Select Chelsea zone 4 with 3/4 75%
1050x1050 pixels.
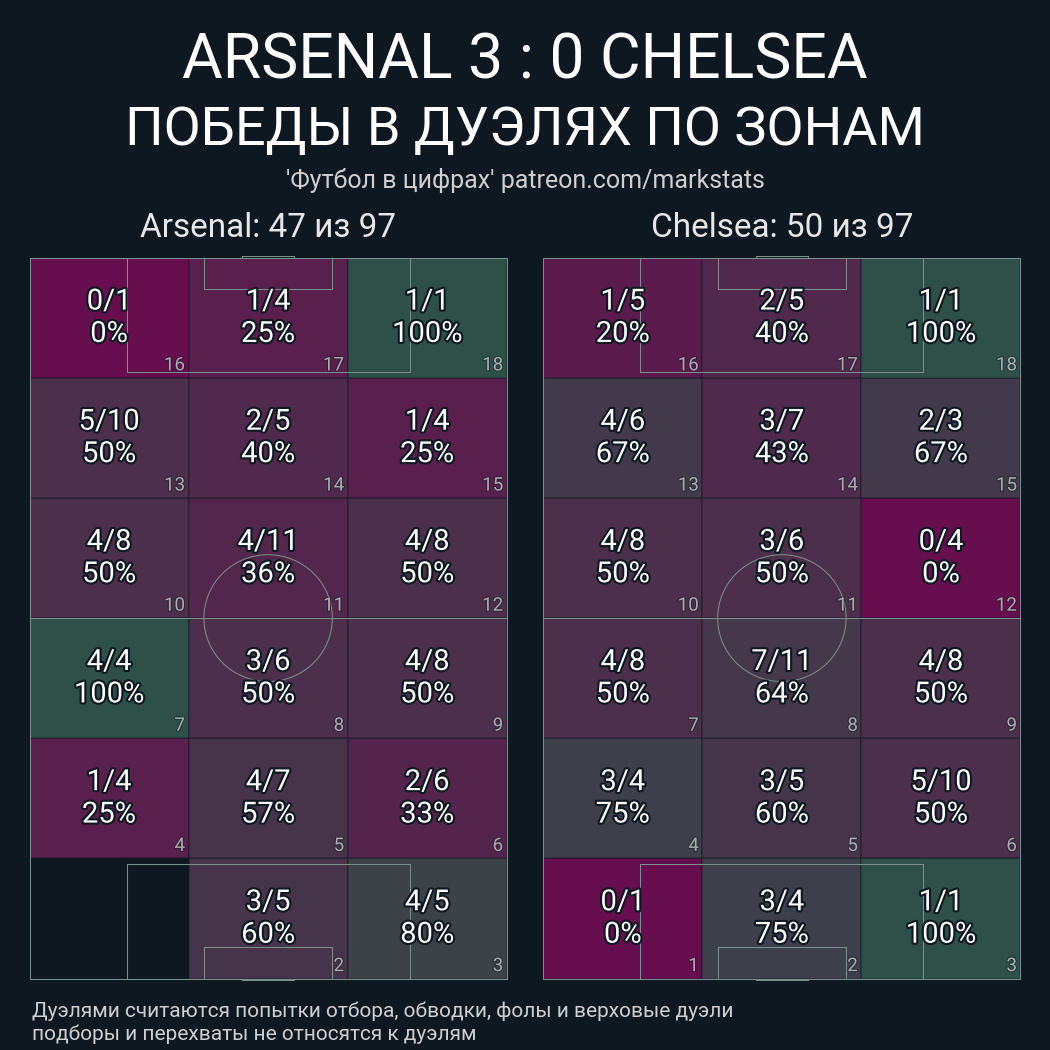(623, 798)
